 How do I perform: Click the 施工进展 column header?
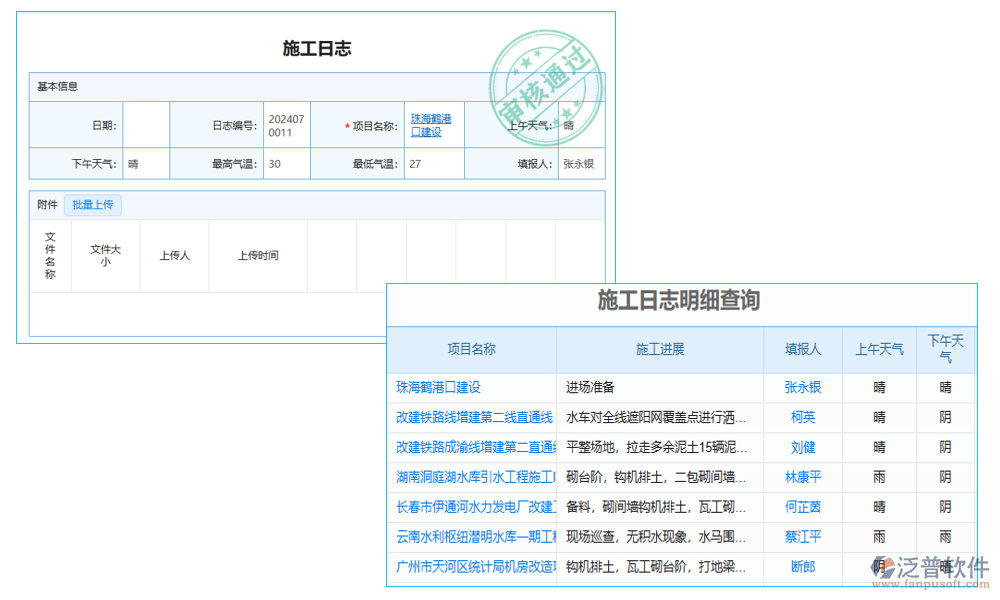pos(660,349)
